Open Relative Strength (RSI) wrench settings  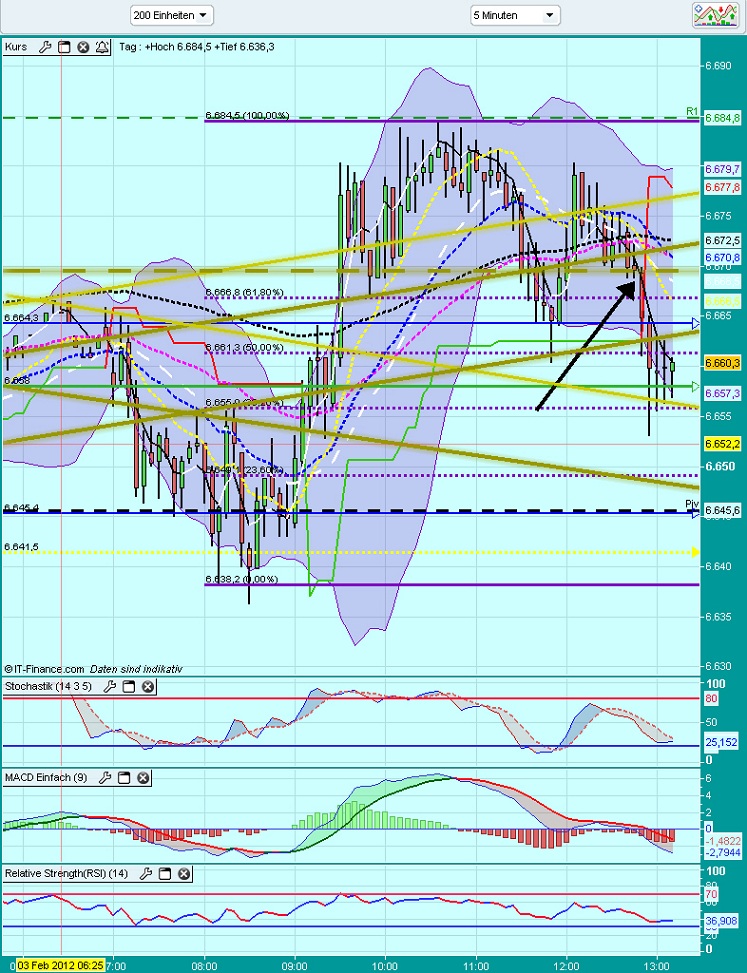(146, 874)
